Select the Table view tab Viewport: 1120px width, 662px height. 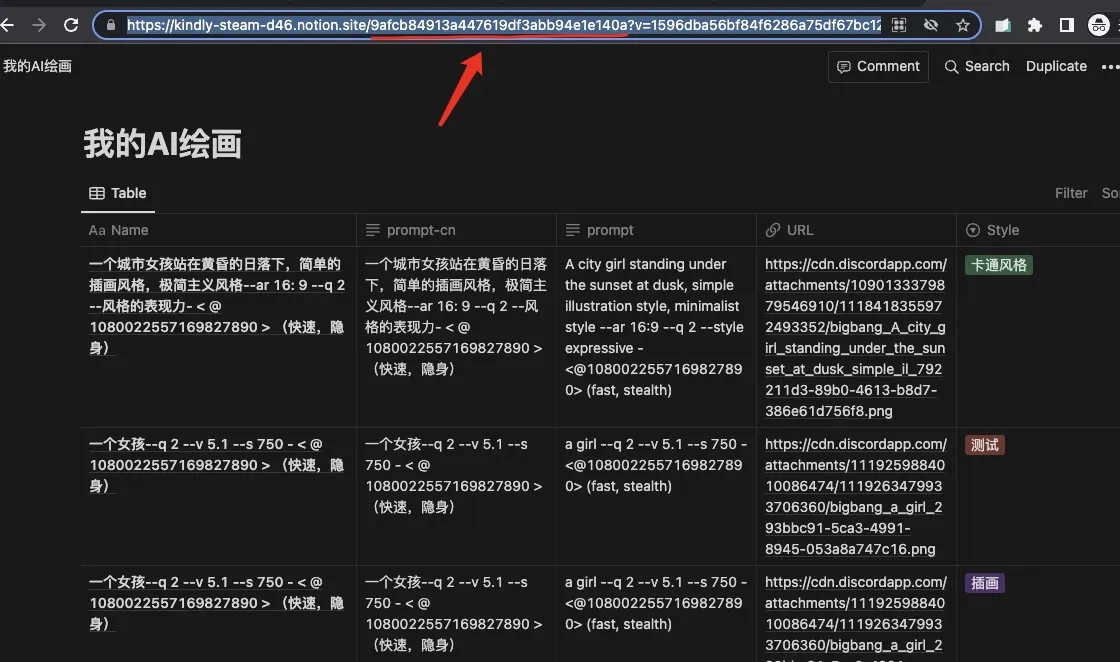[118, 193]
